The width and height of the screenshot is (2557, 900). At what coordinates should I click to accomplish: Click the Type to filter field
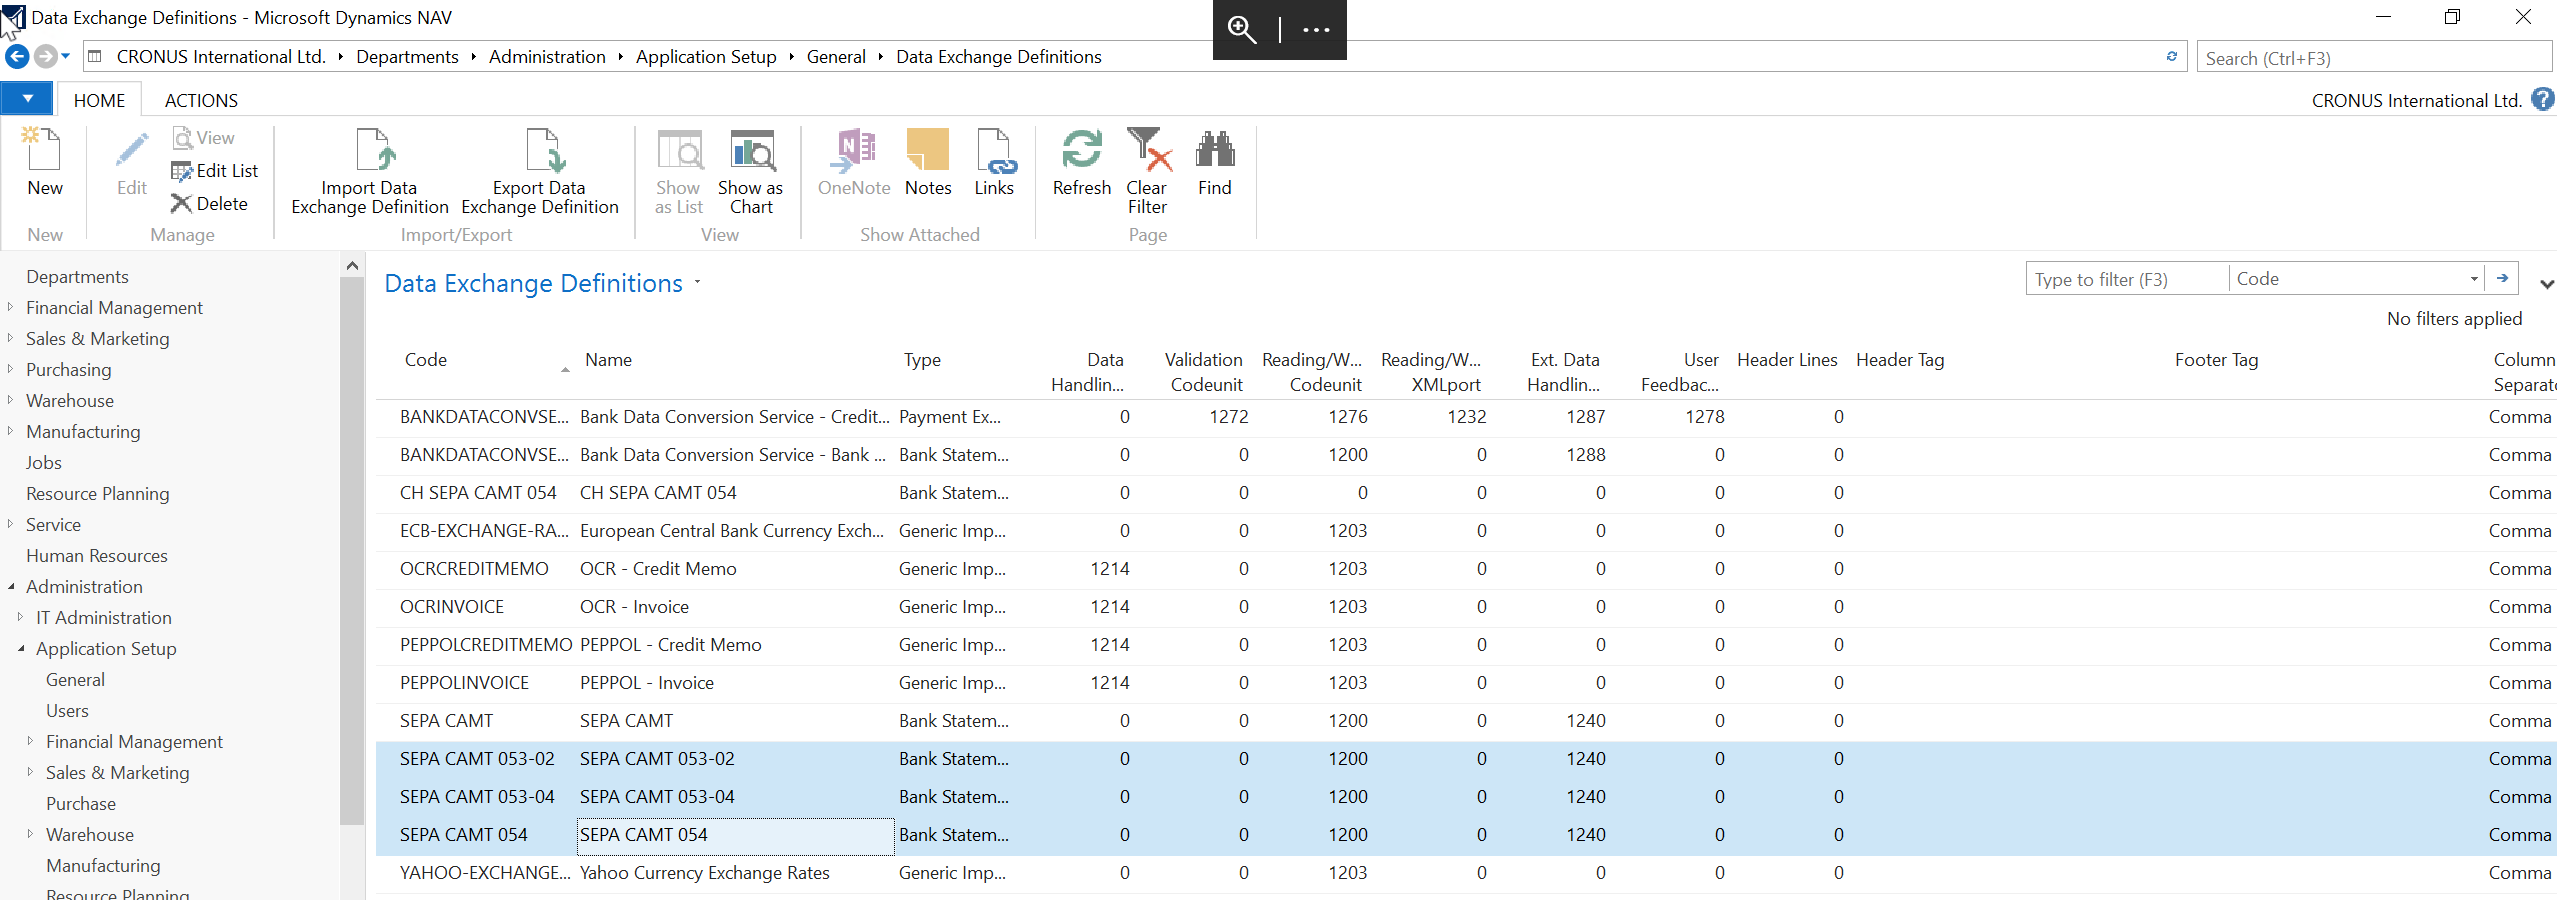[x=2127, y=280]
